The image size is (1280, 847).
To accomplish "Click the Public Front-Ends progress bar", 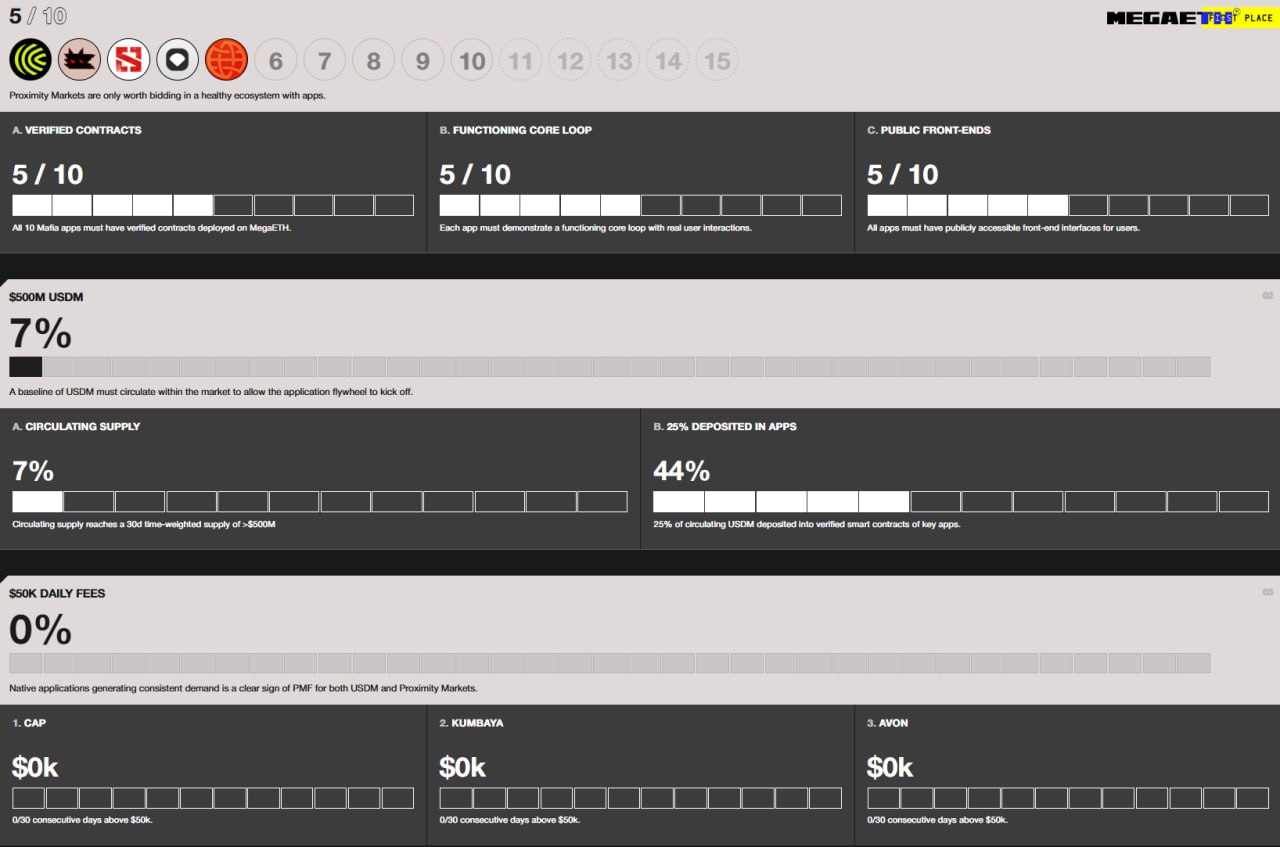I will point(1068,205).
